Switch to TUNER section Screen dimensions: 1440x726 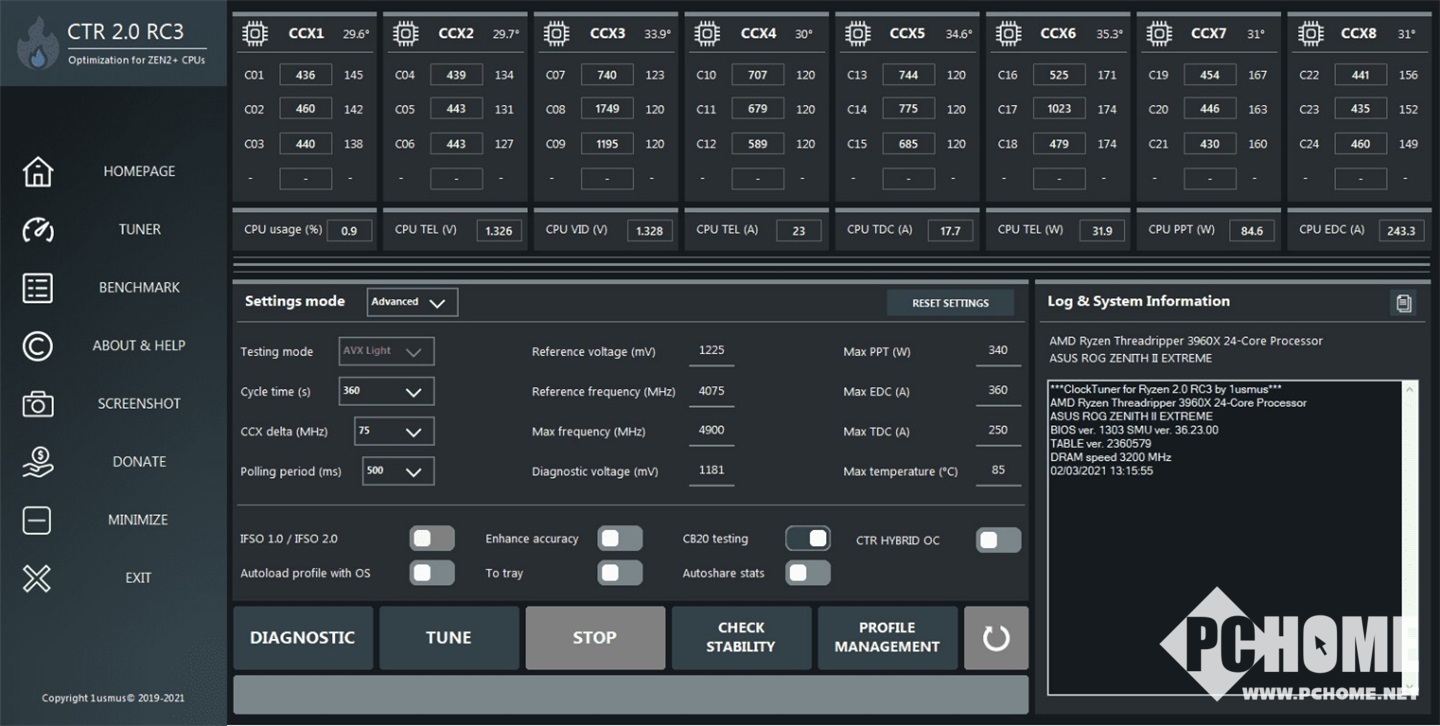point(139,229)
